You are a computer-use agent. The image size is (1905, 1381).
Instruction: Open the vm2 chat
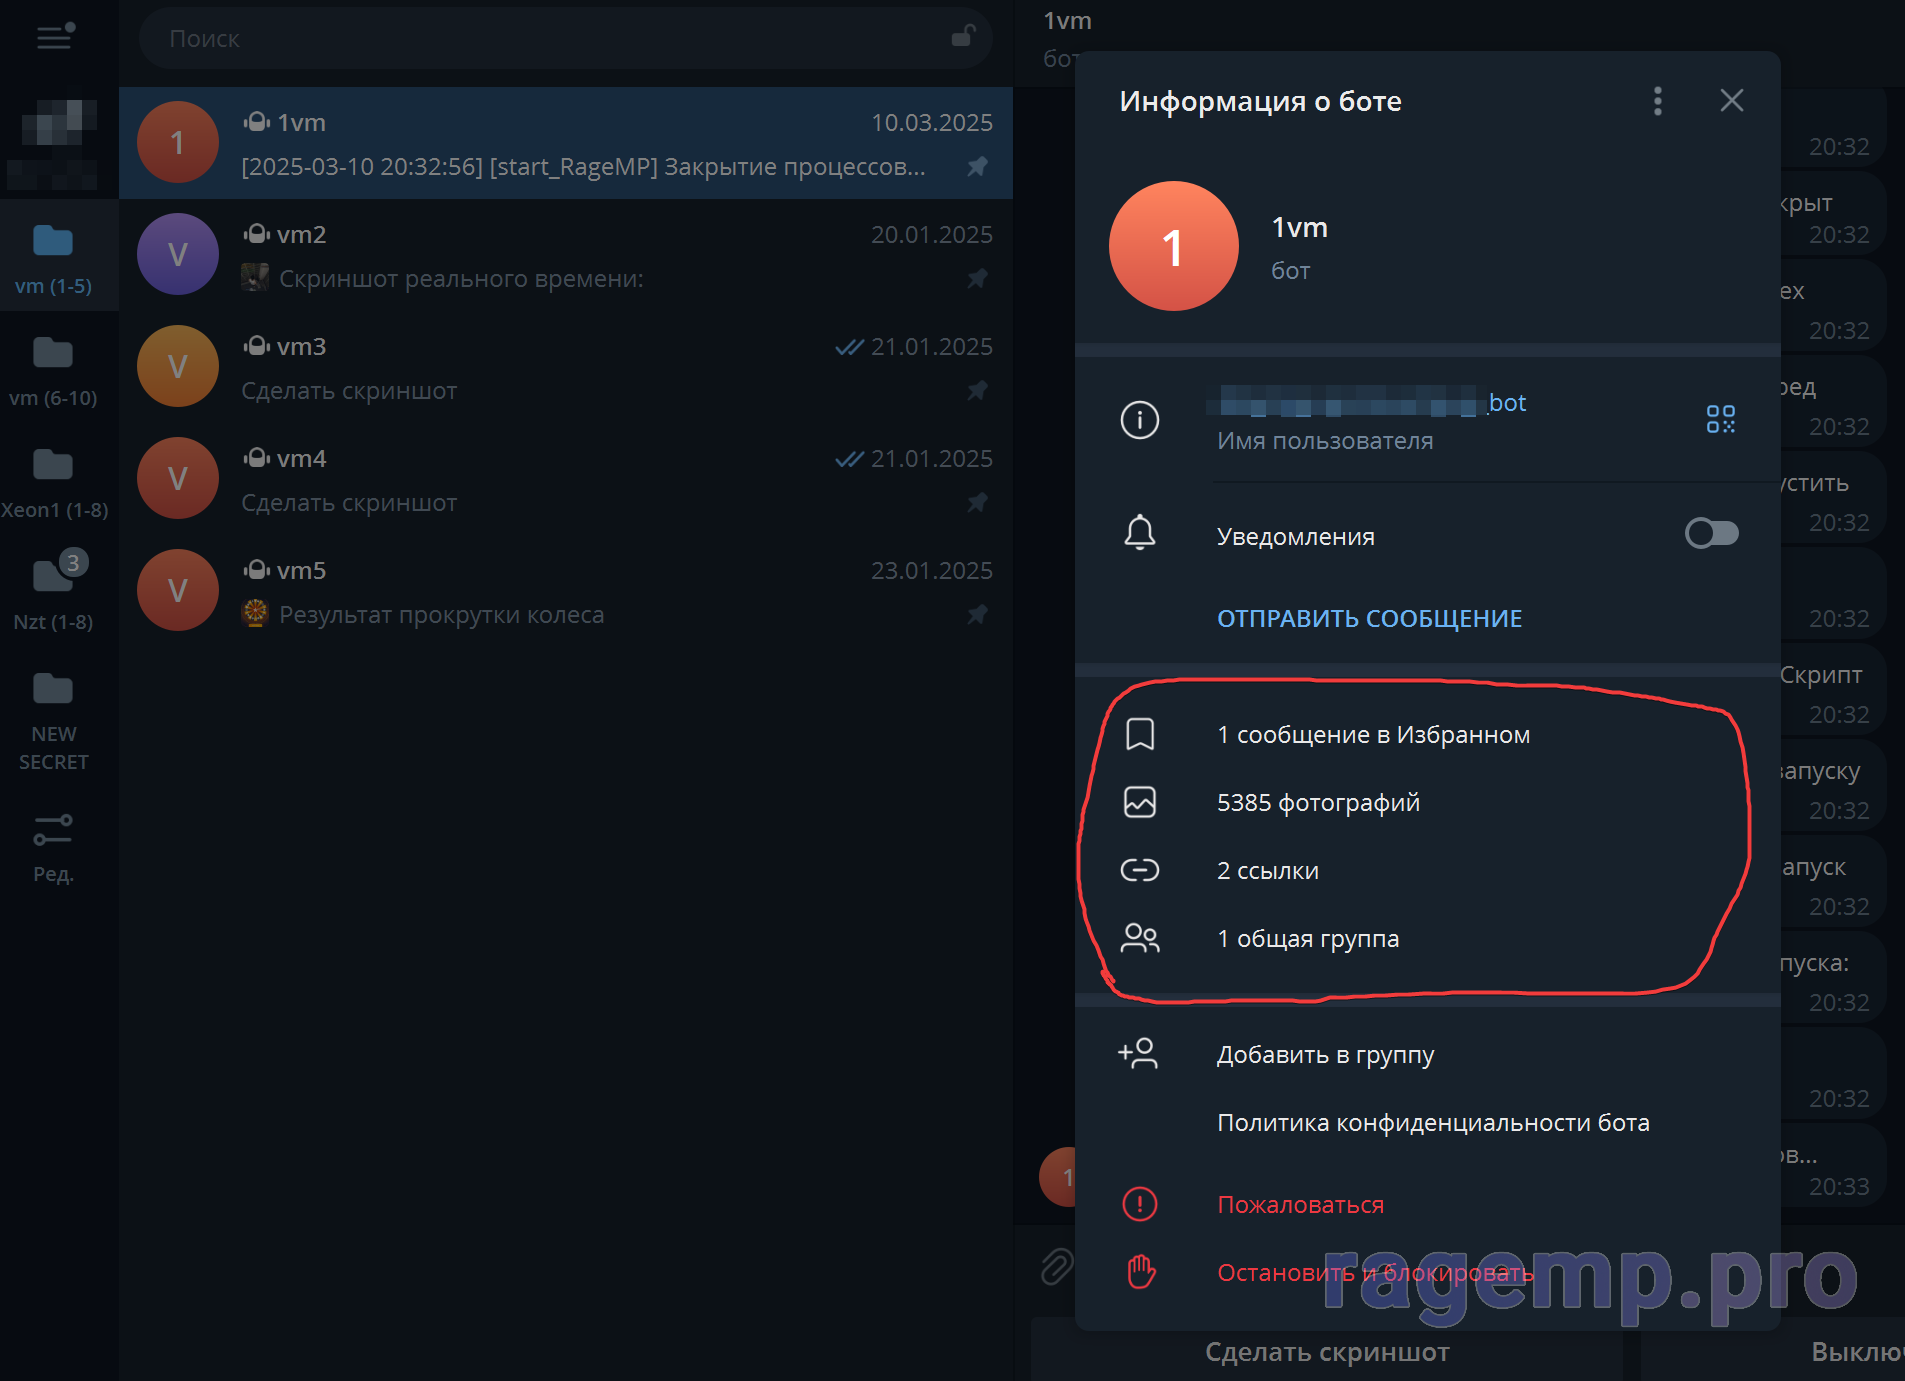point(566,256)
